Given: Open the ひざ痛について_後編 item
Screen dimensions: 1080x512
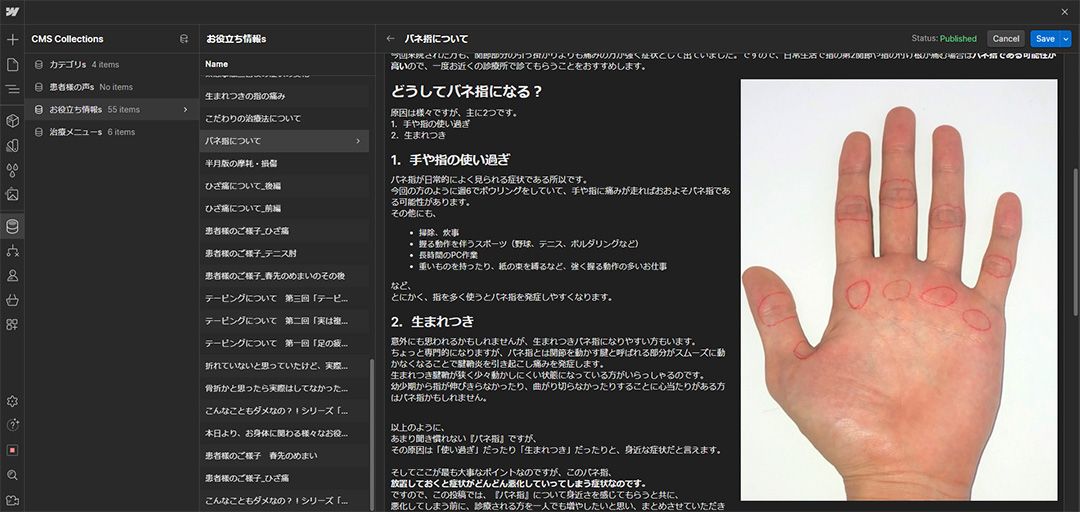Looking at the screenshot, I should (243, 186).
